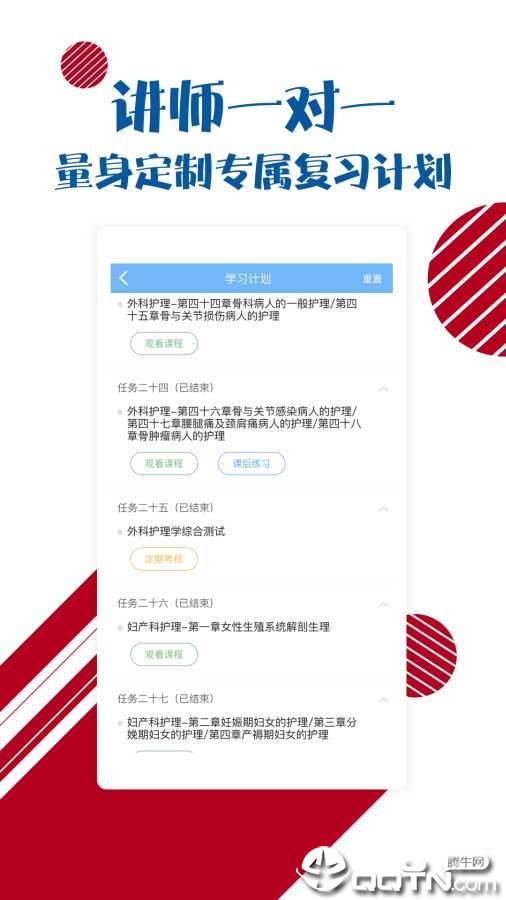Open 观看课程 for 第四十四章骨科病人
The width and height of the screenshot is (506, 900).
[x=164, y=343]
